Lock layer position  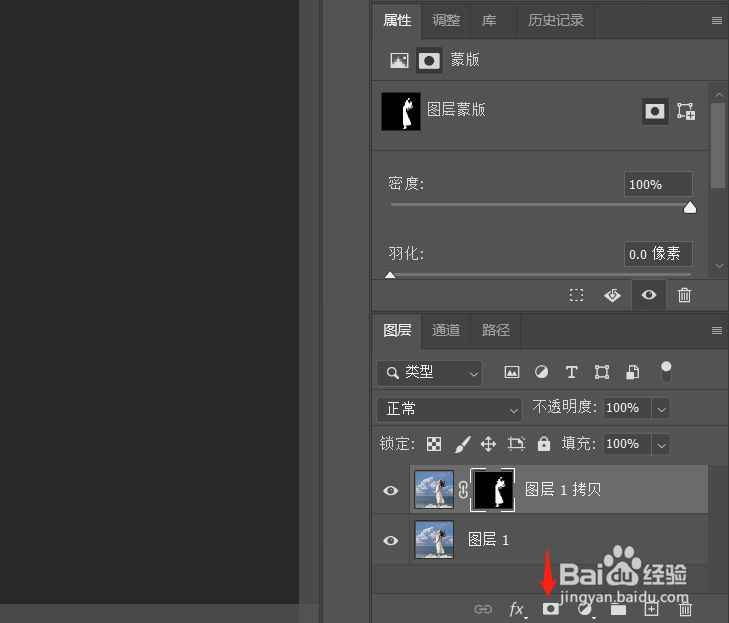pyautogui.click(x=488, y=444)
